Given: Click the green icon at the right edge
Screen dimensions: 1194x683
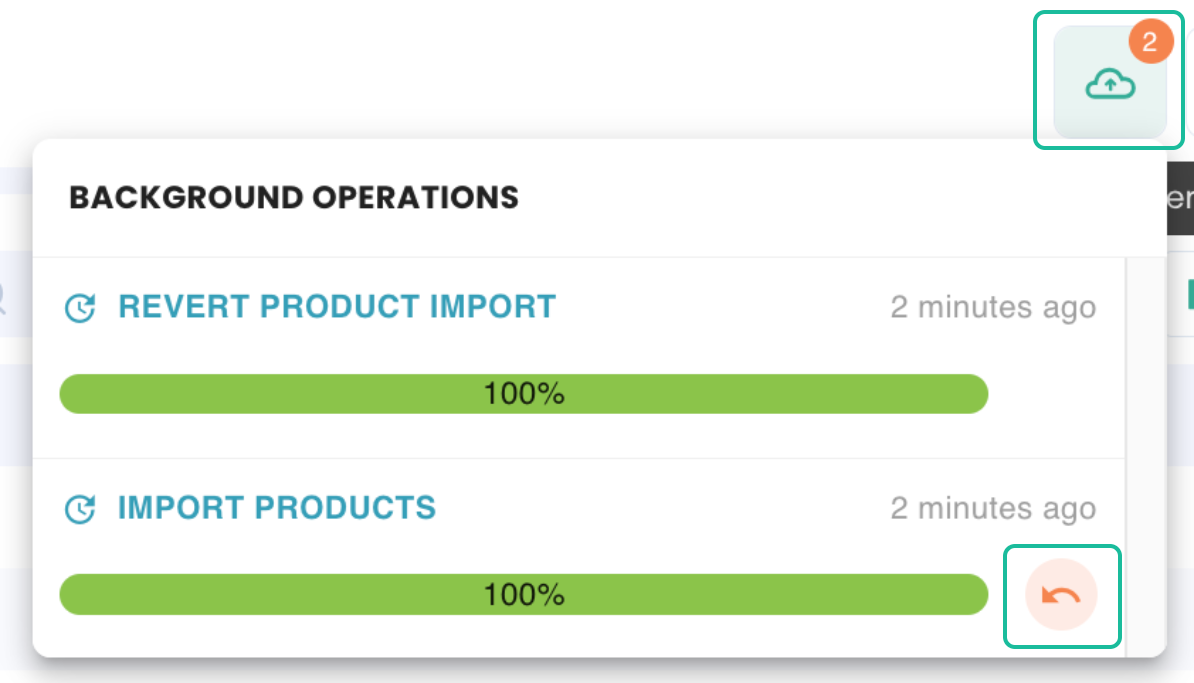Looking at the screenshot, I should tap(1189, 295).
